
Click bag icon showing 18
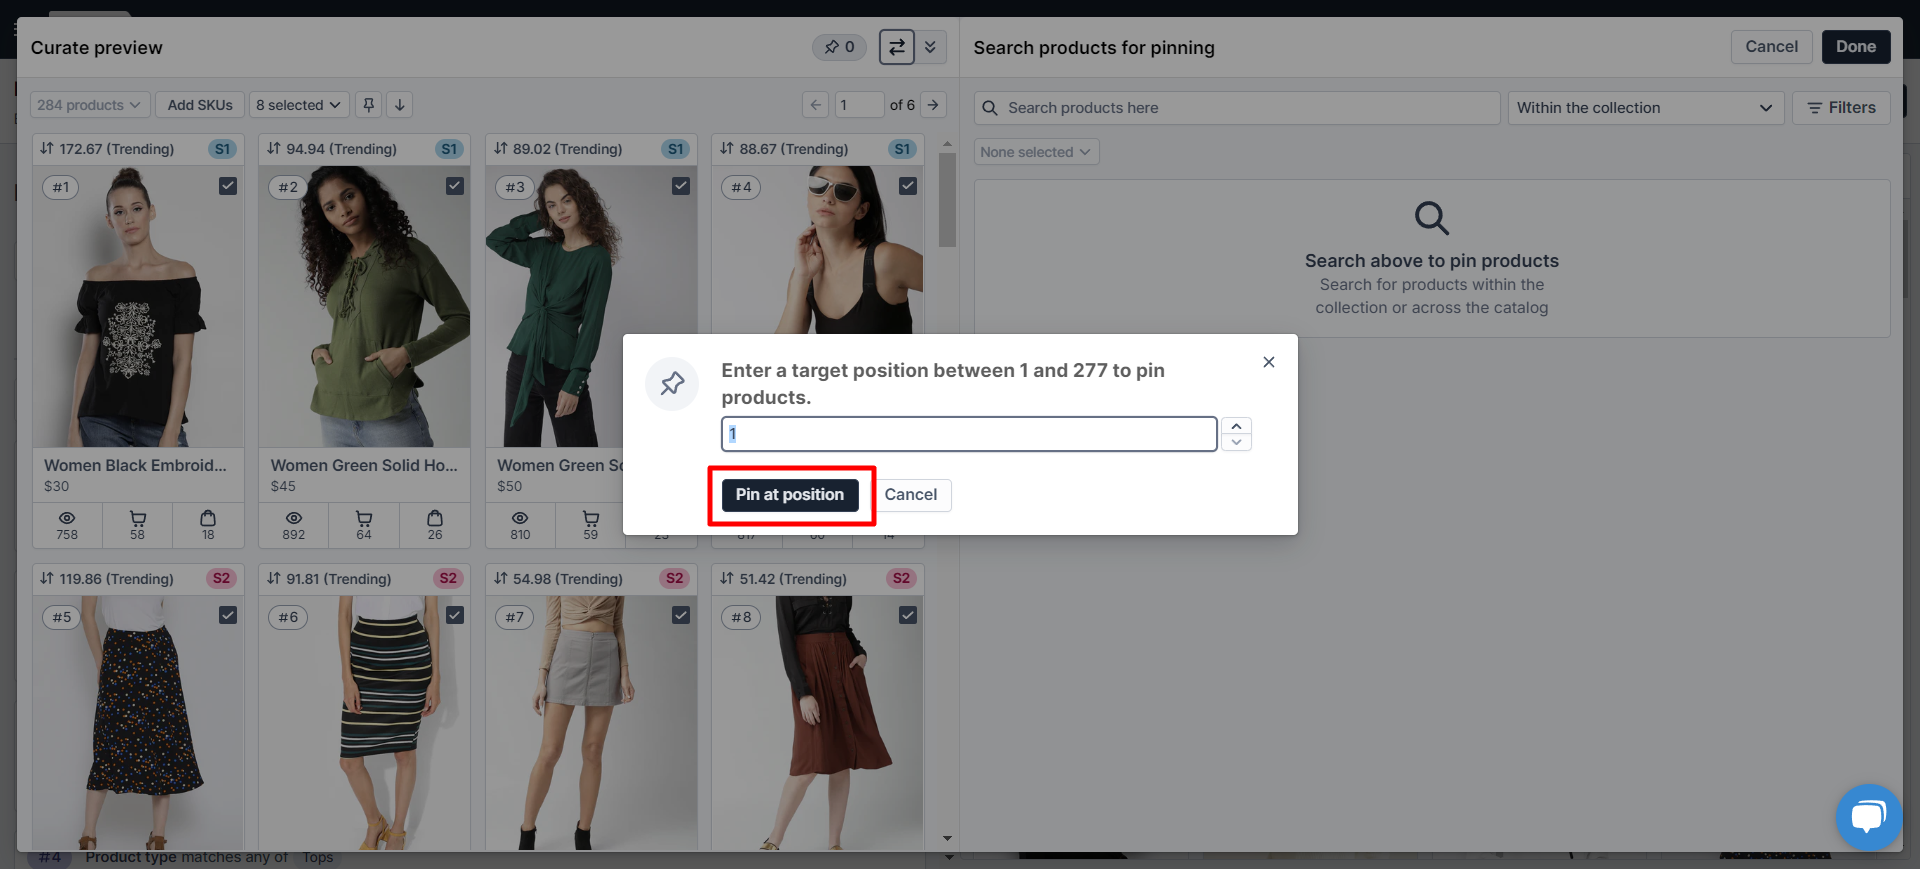[x=208, y=518]
